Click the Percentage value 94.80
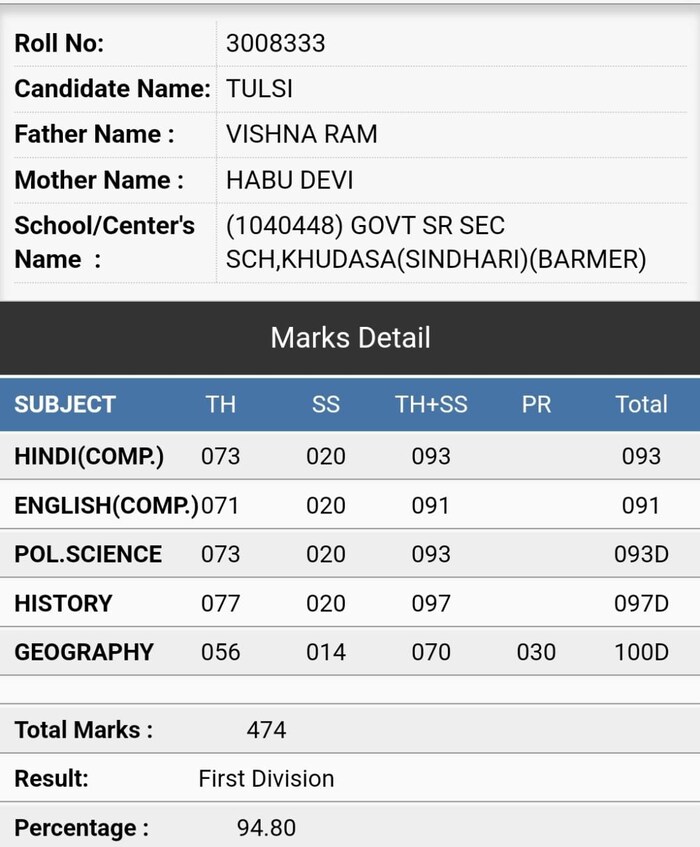This screenshot has width=700, height=847. [266, 828]
